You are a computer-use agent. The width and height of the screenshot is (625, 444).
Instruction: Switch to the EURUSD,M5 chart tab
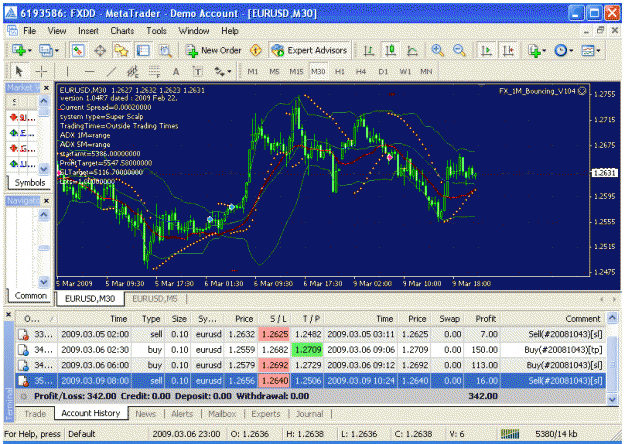click(x=155, y=299)
